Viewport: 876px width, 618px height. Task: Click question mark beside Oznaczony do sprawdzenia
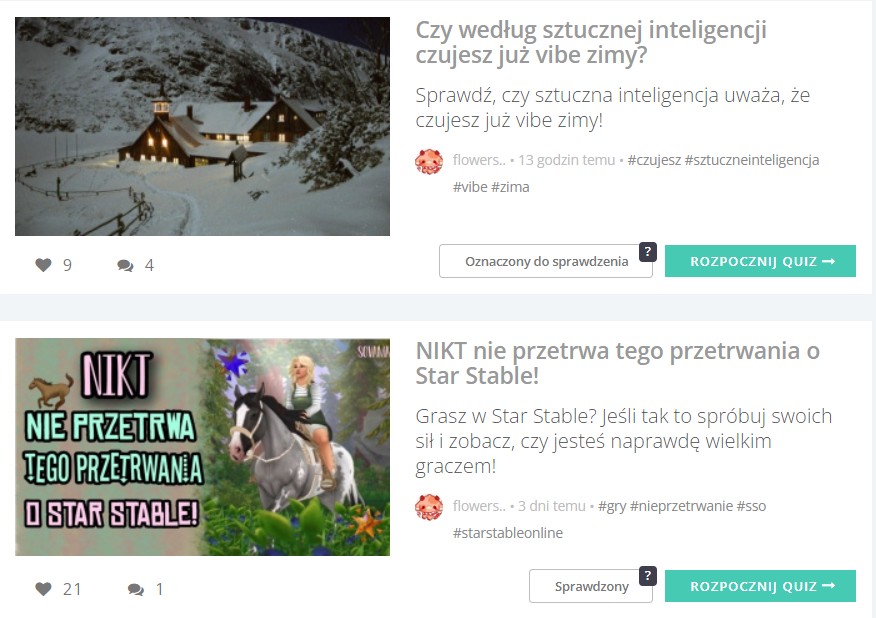click(x=648, y=251)
